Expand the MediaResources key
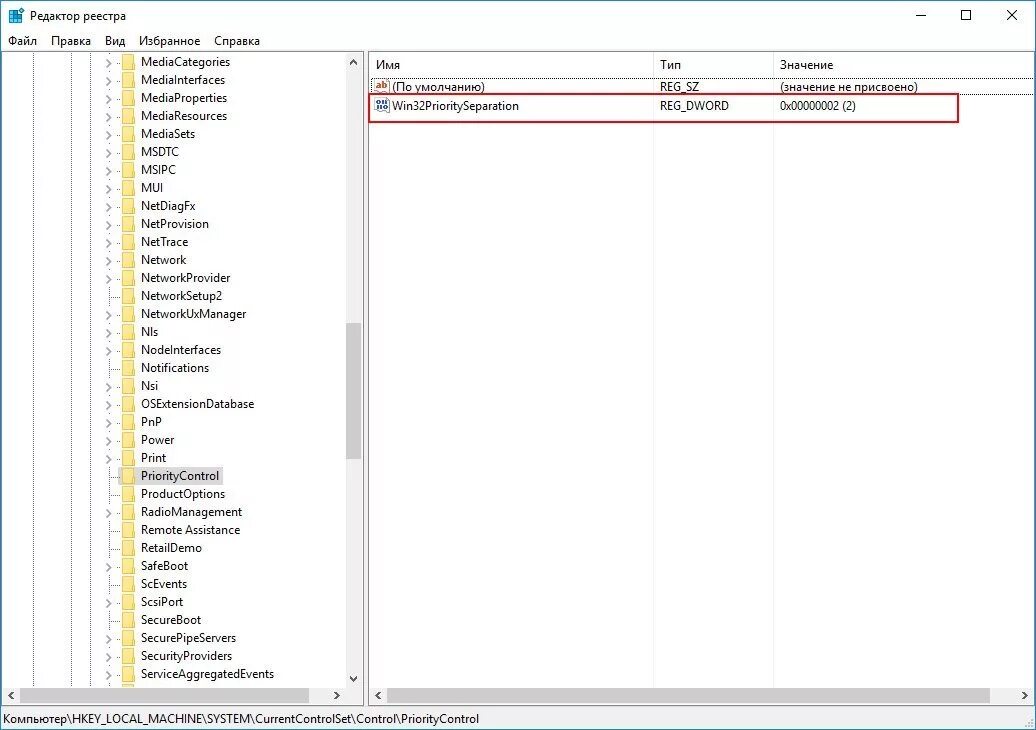The image size is (1036, 730). pyautogui.click(x=109, y=116)
